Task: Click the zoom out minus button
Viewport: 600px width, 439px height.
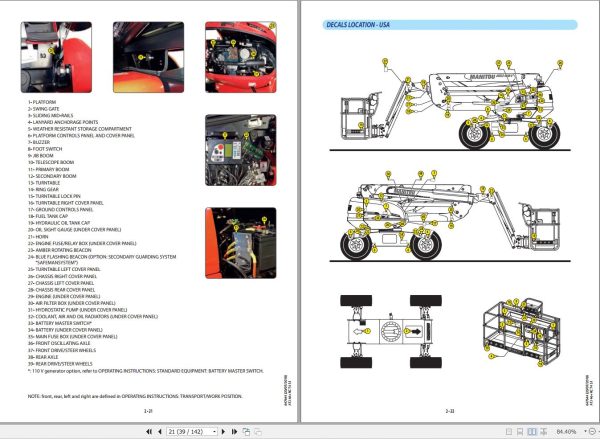Action: [593, 432]
